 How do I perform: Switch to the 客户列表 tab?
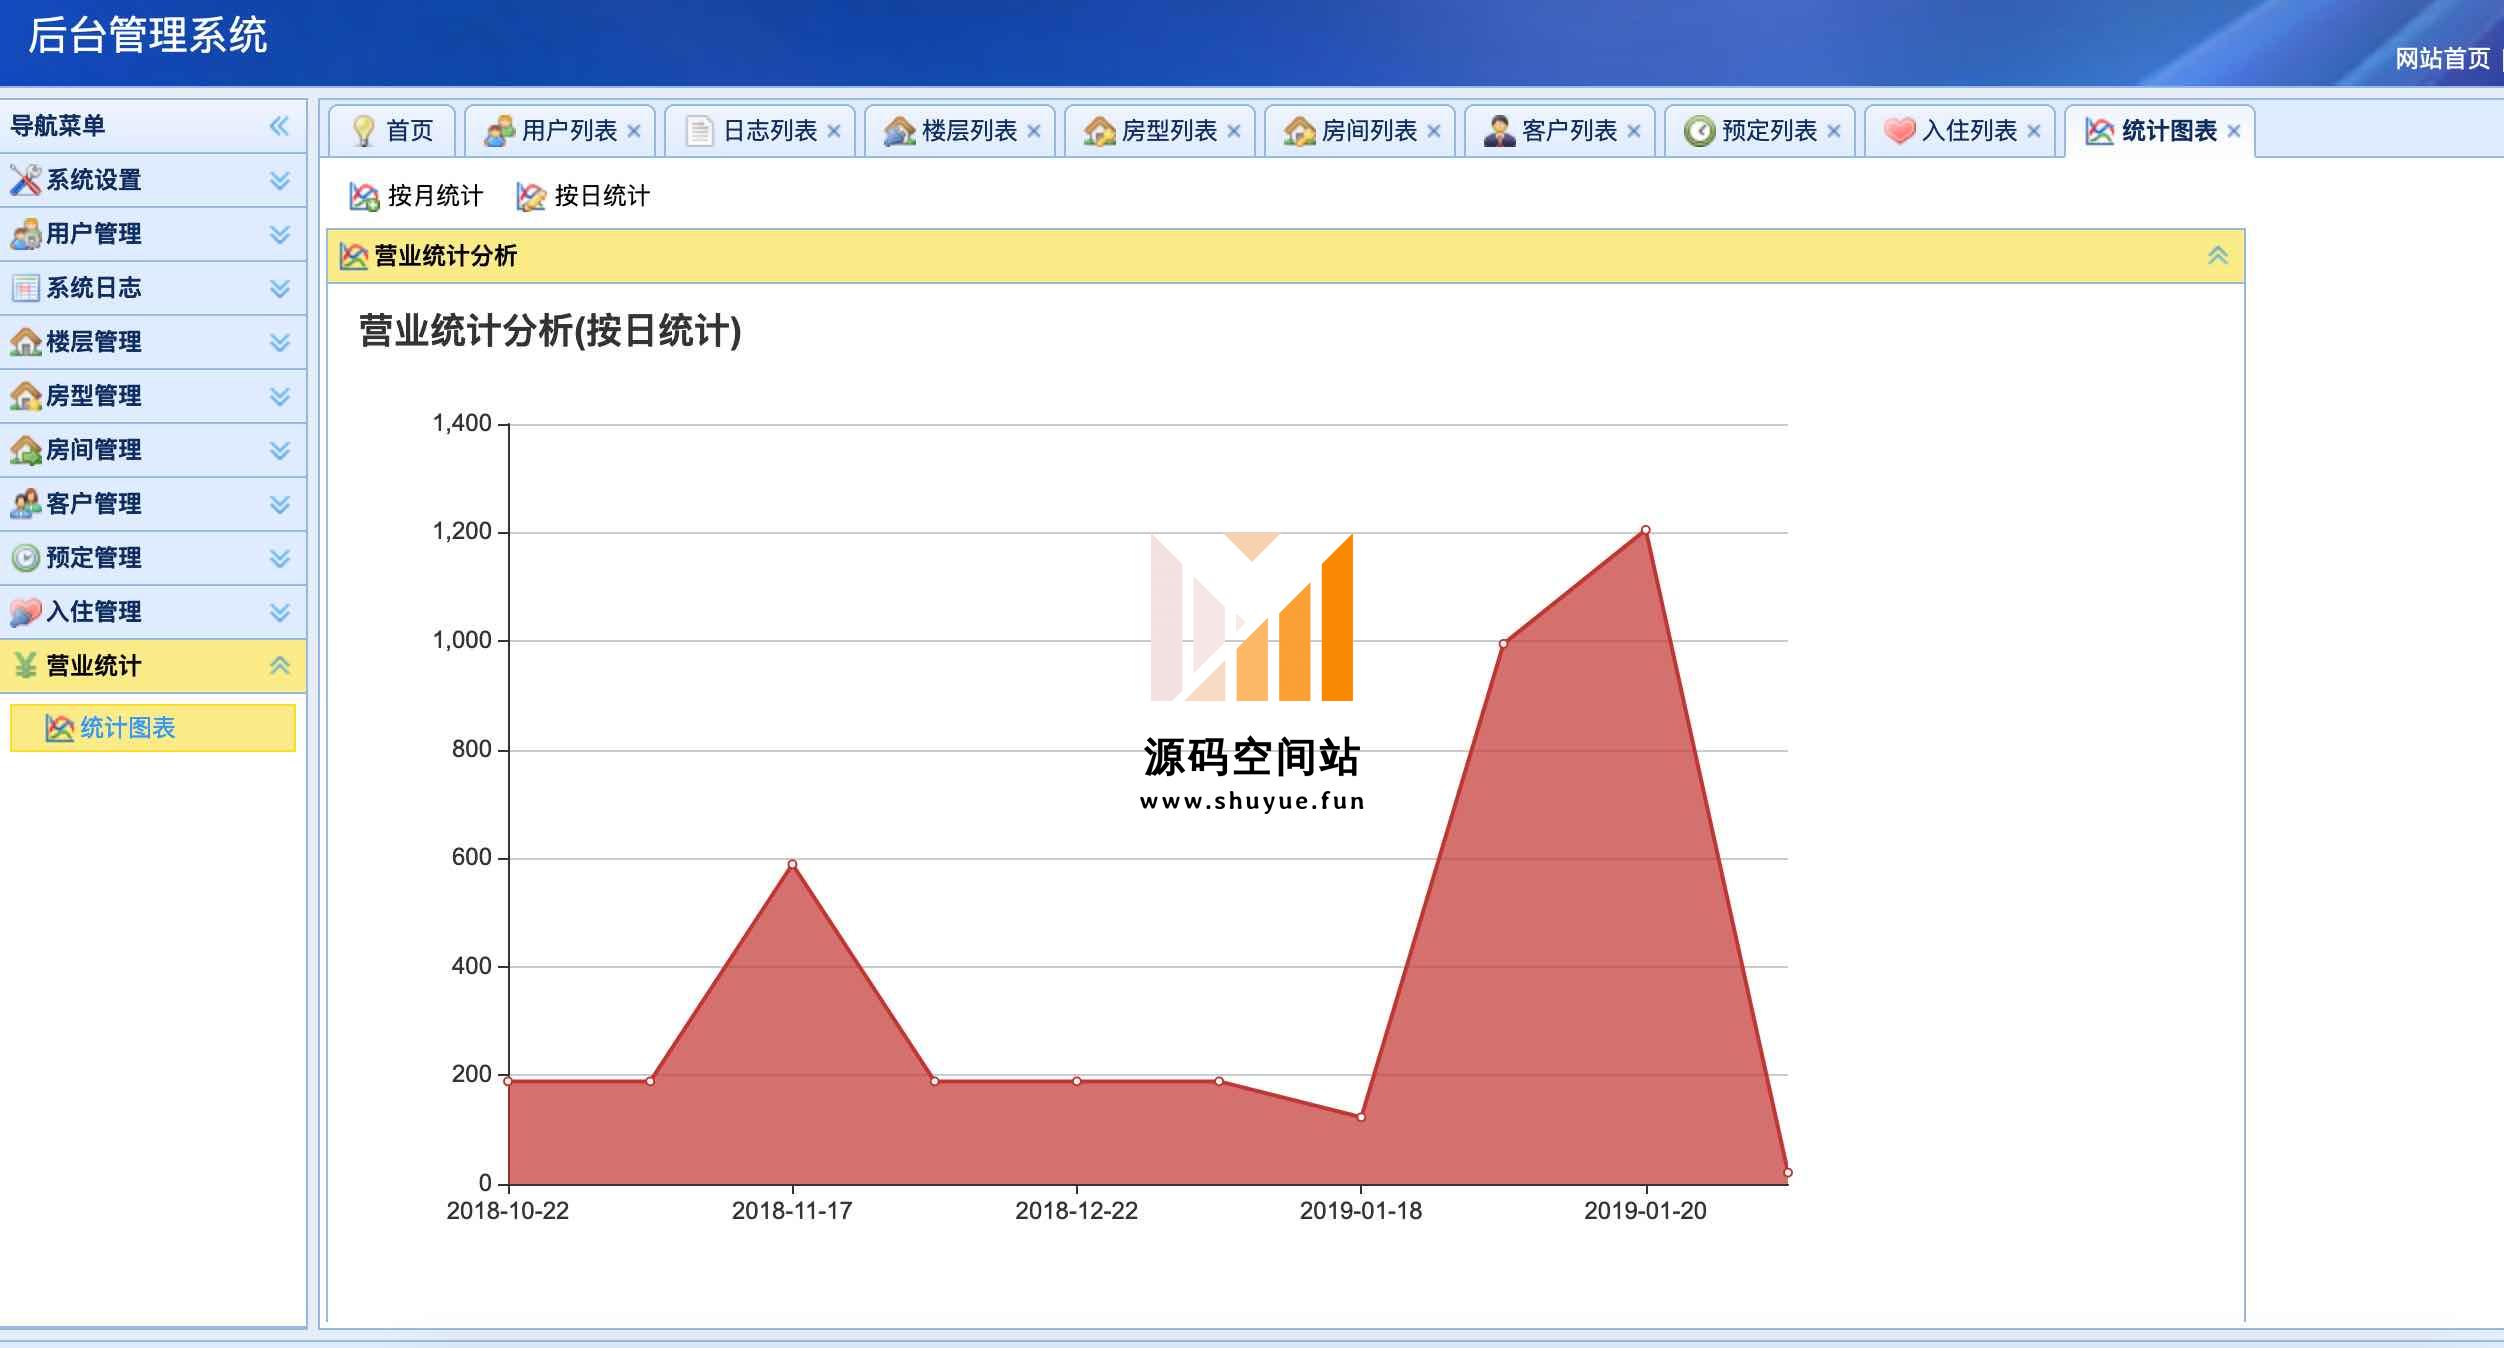(1567, 131)
